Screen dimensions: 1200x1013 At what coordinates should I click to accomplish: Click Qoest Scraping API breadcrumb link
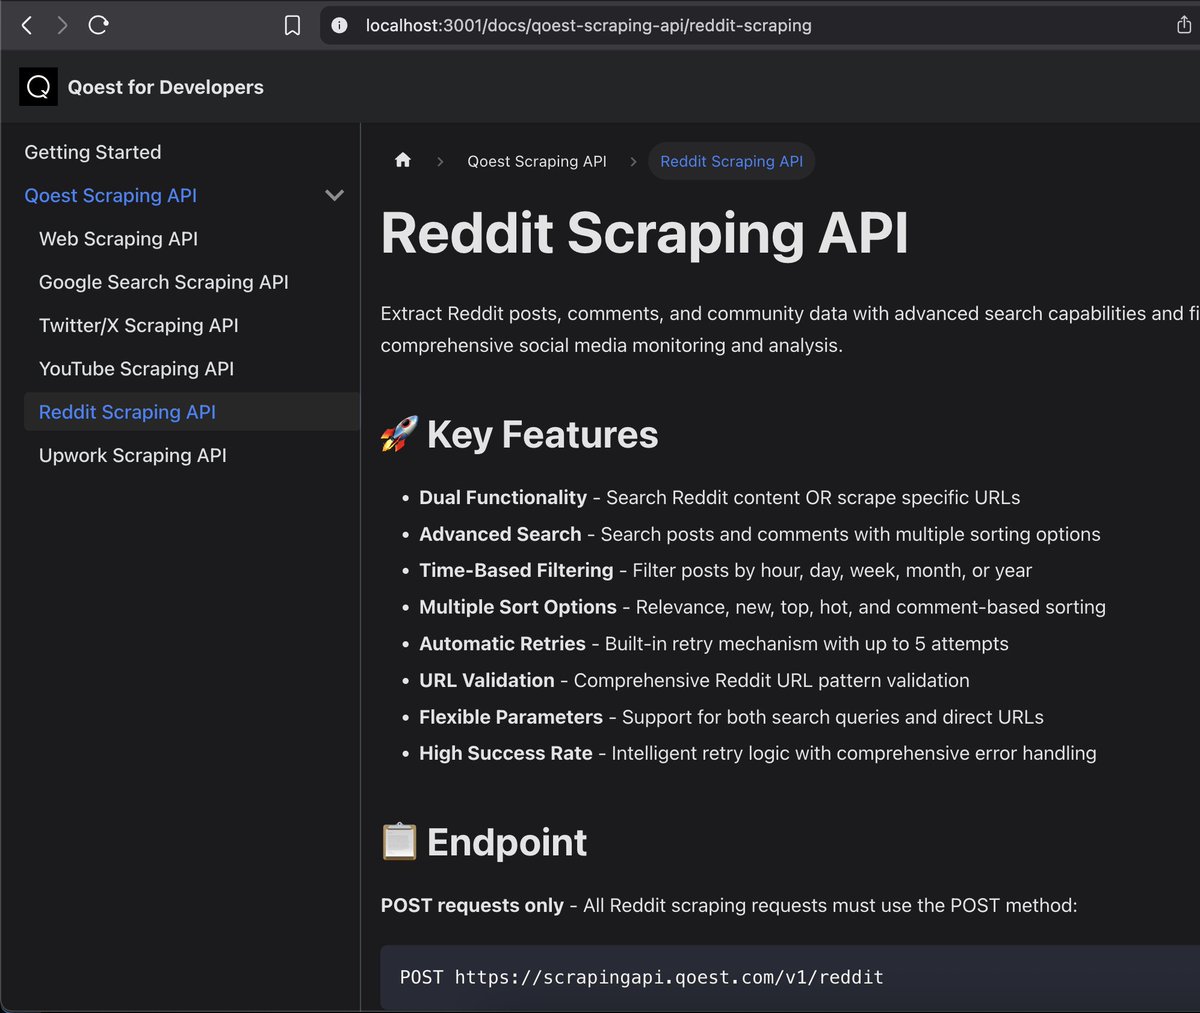pyautogui.click(x=537, y=161)
